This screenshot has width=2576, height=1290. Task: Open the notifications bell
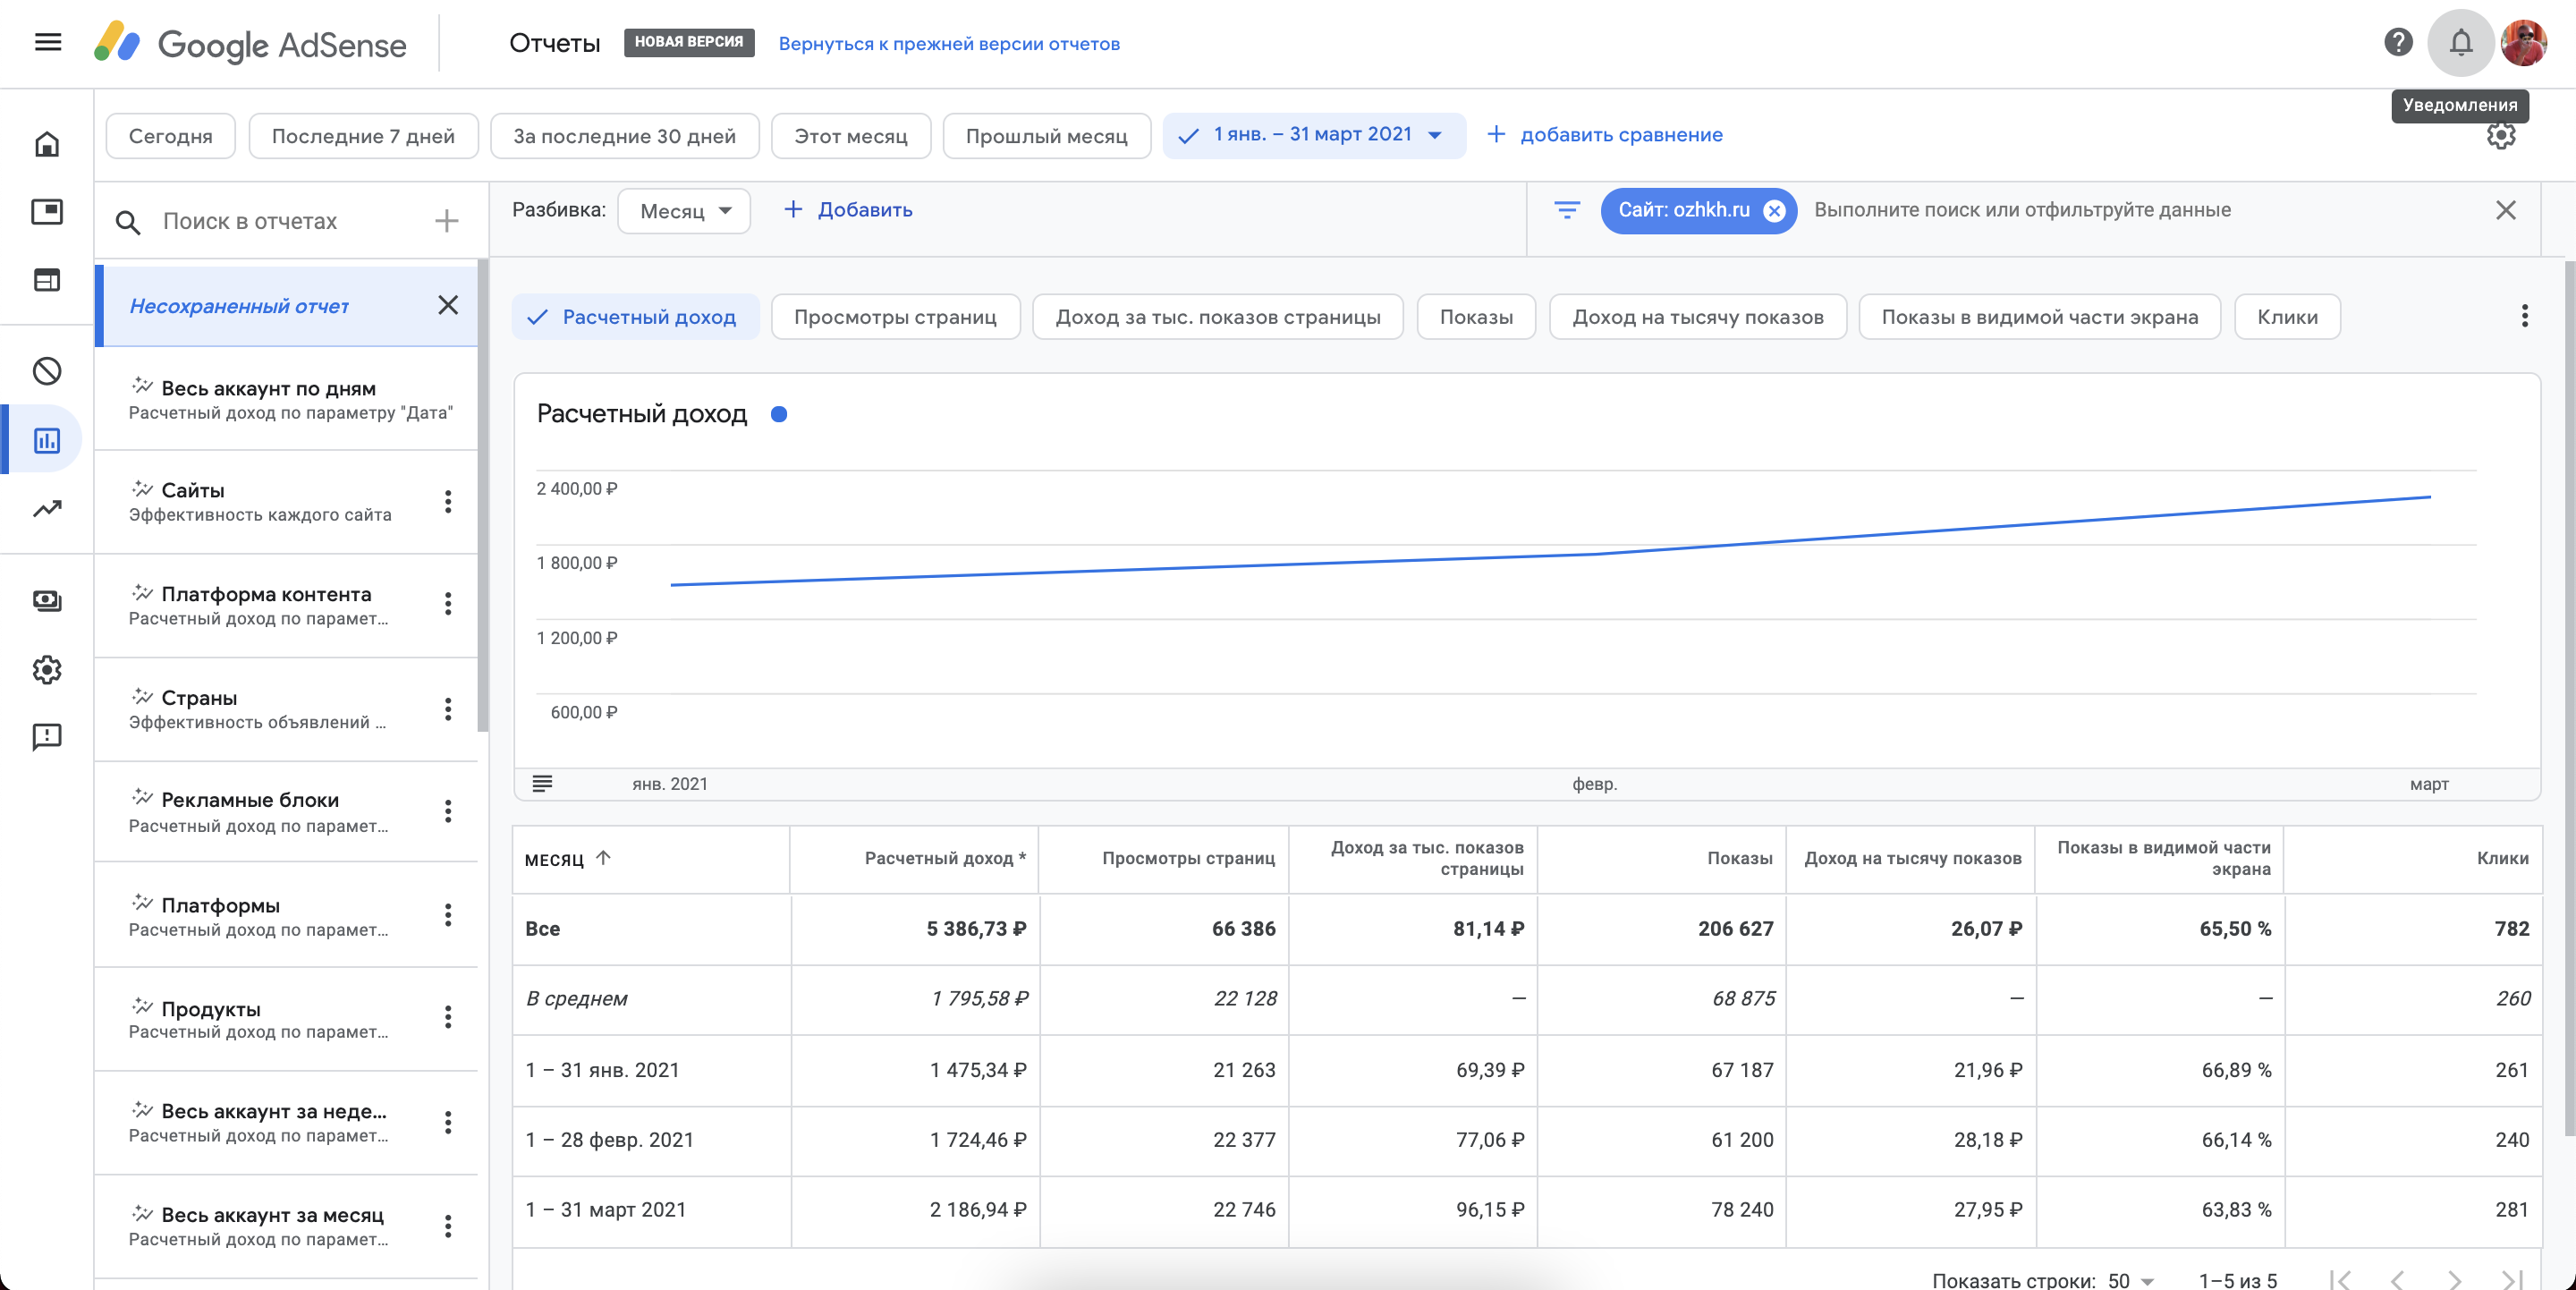click(x=2460, y=42)
